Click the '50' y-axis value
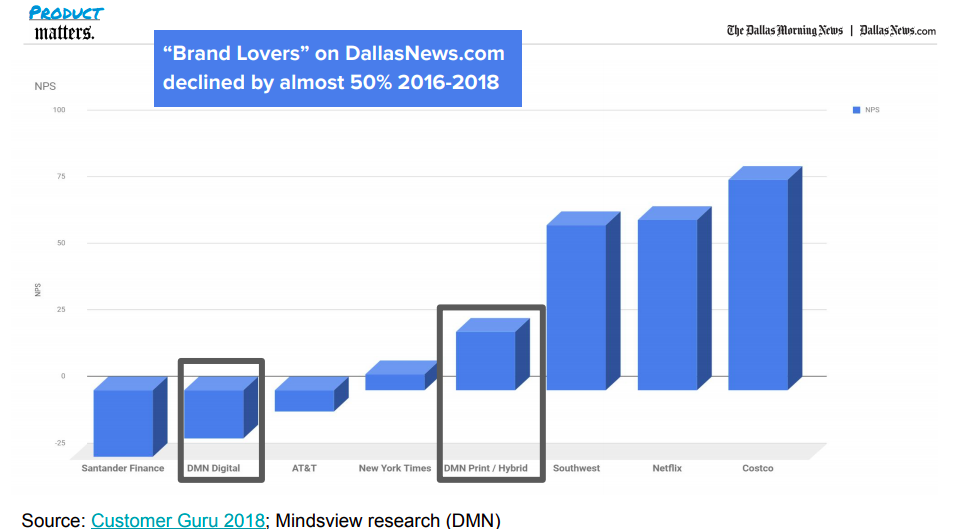The width and height of the screenshot is (957, 529). (61, 243)
